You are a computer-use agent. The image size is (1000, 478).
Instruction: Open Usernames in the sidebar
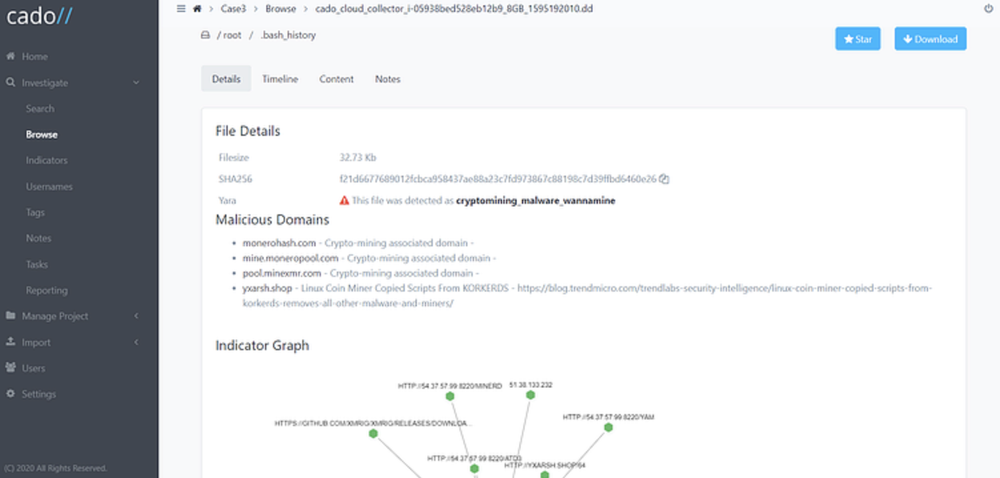[x=49, y=187]
